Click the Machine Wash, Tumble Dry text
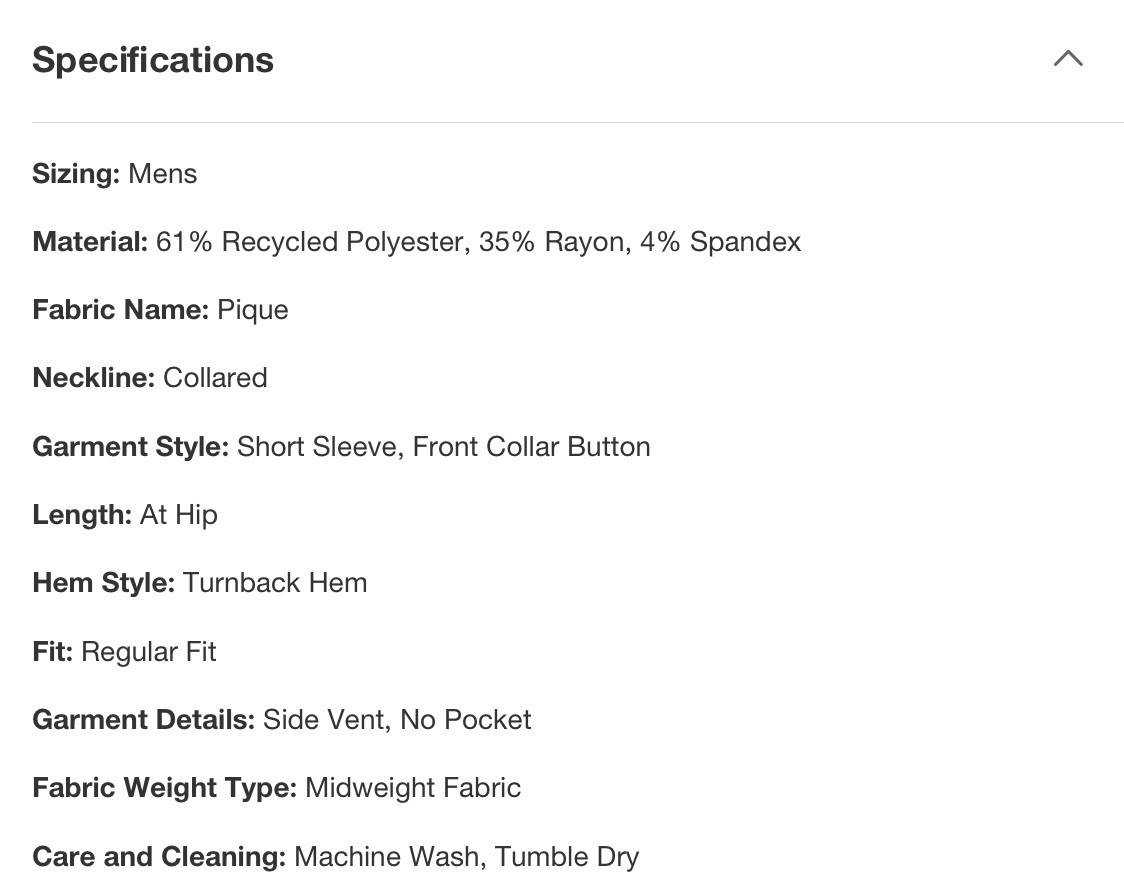The image size is (1124, 888). pyautogui.click(x=466, y=857)
